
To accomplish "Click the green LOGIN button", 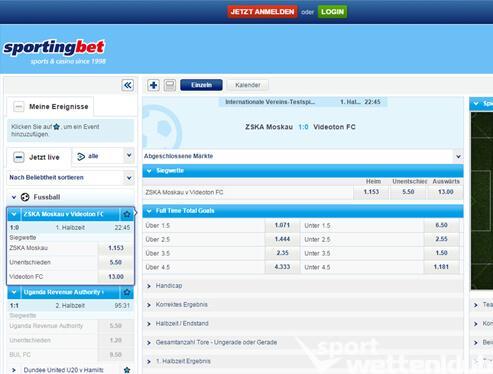I will click(x=332, y=12).
